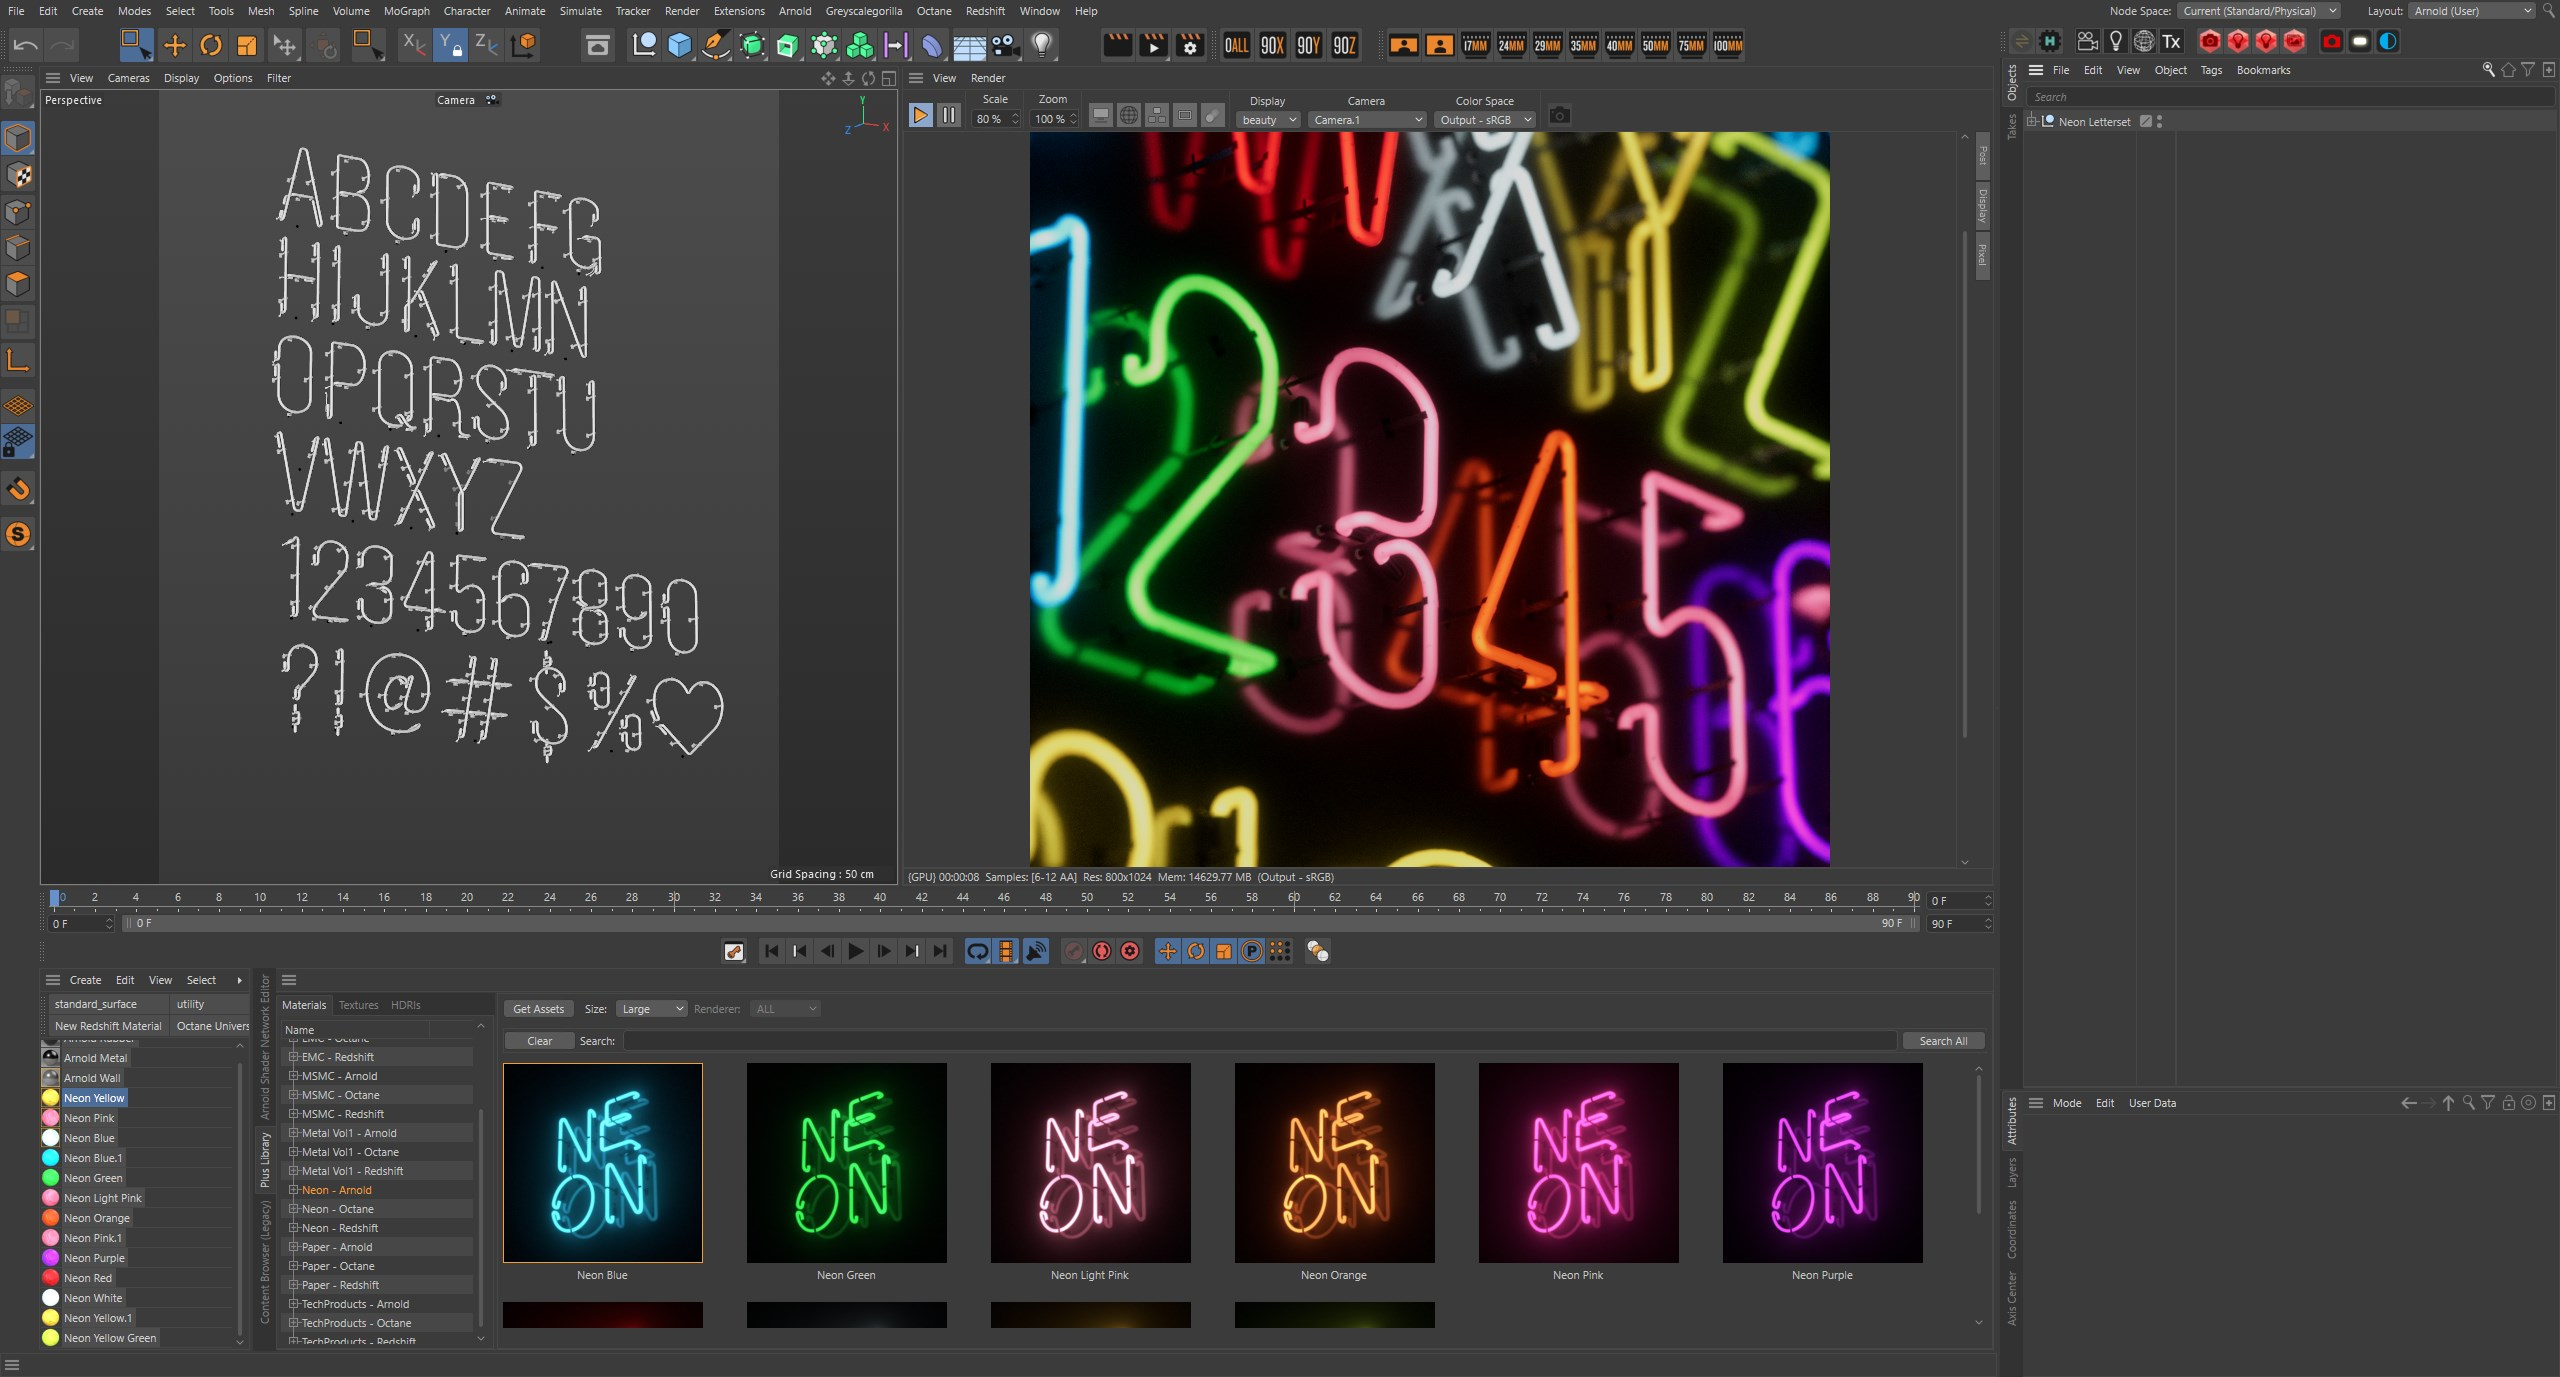Open the Spline Pen tool
The image size is (2560, 1377).
click(x=716, y=45)
